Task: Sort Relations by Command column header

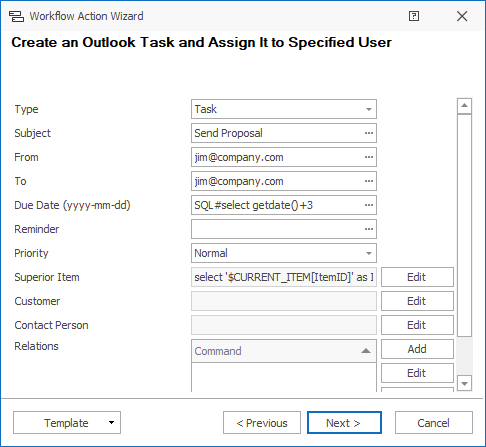Action: (284, 351)
